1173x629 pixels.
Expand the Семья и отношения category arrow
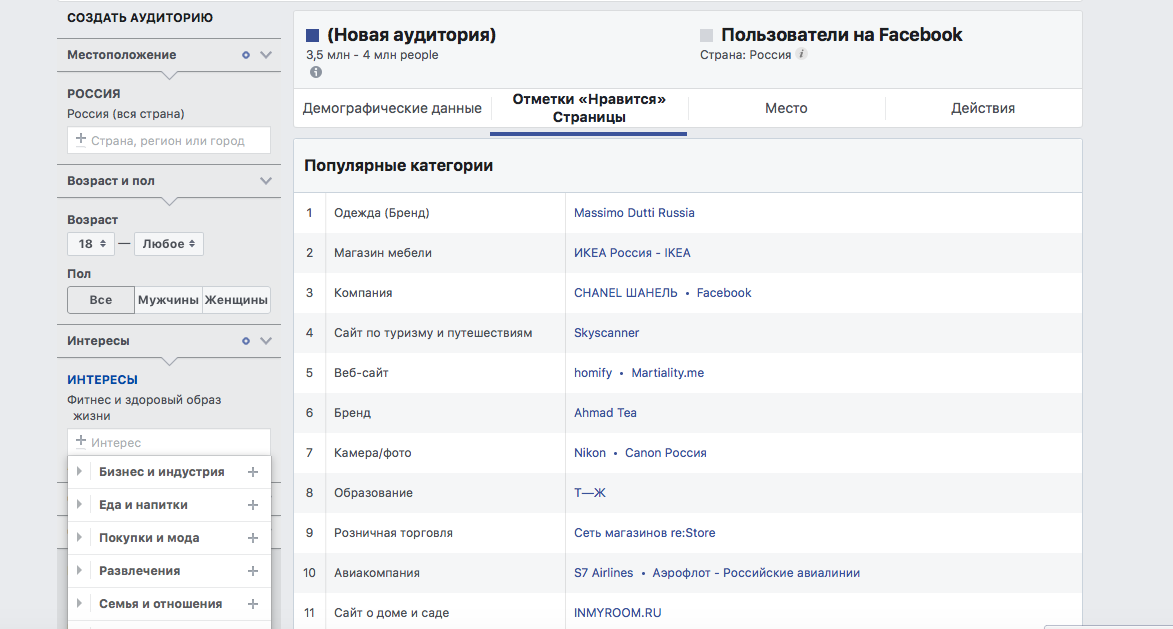(x=79, y=603)
